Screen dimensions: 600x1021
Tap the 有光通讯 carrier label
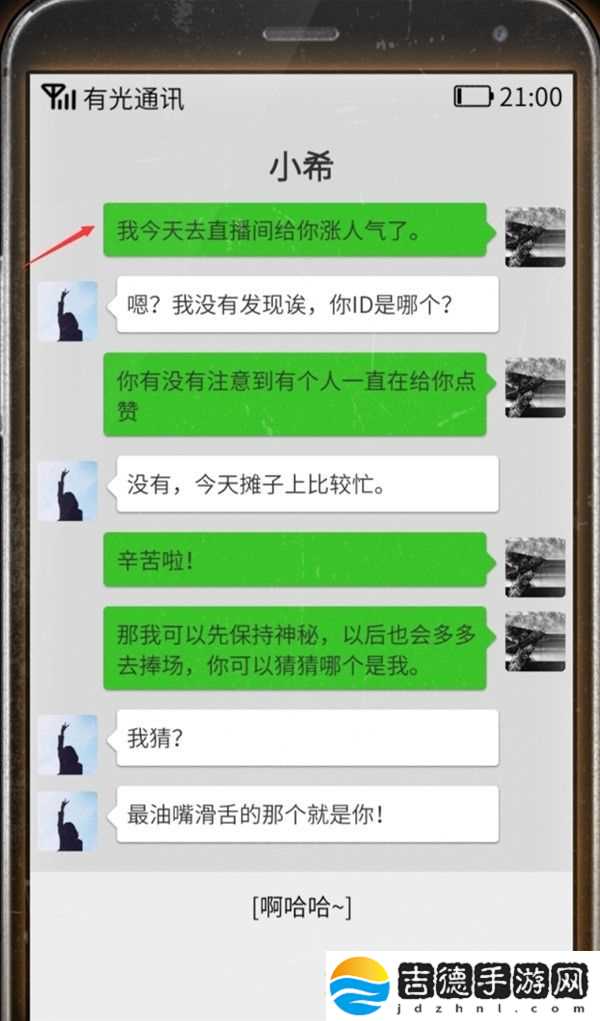pos(134,98)
